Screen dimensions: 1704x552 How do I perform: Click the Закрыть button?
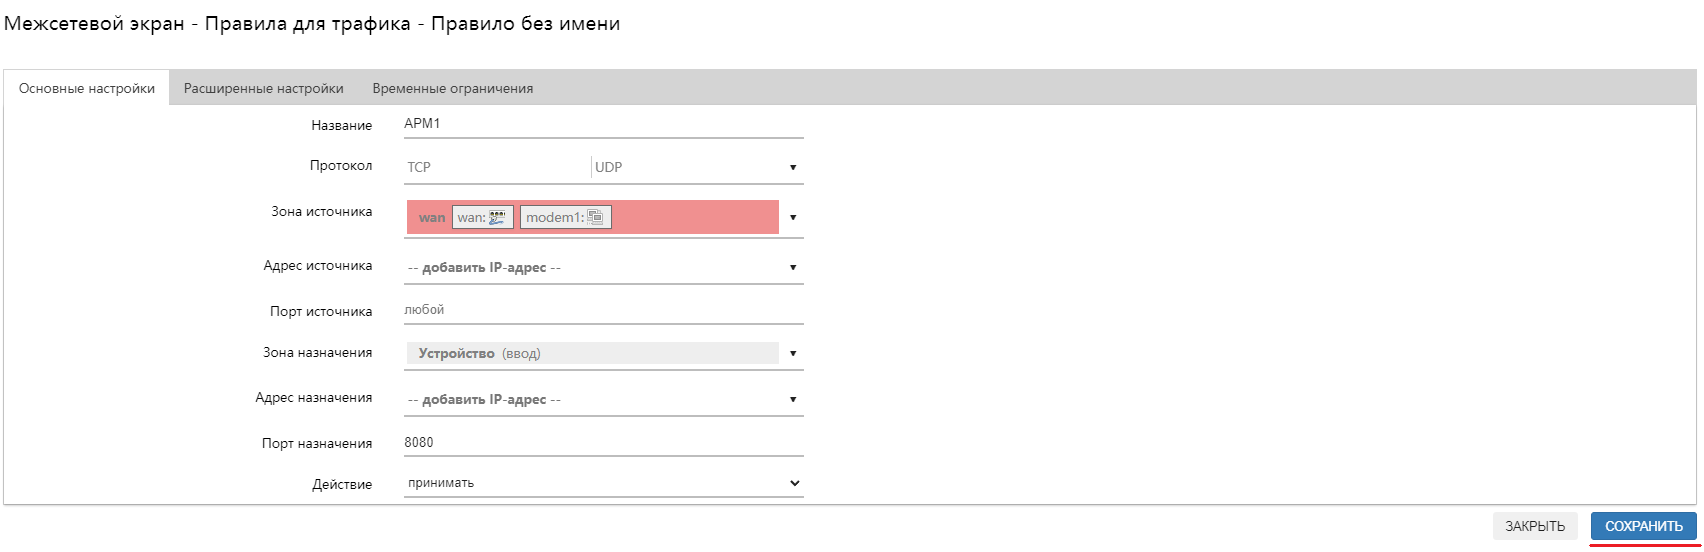coord(1535,526)
